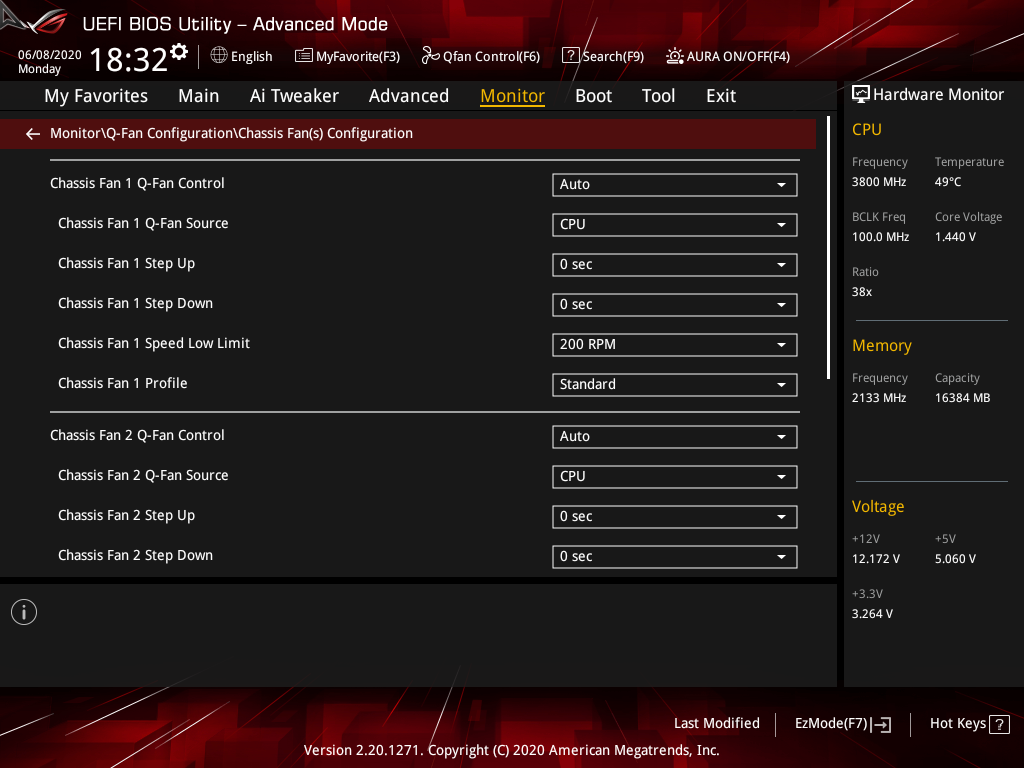This screenshot has height=768, width=1024.
Task: Open Chassis Fan 2 Step Up dropdown
Action: (x=675, y=517)
